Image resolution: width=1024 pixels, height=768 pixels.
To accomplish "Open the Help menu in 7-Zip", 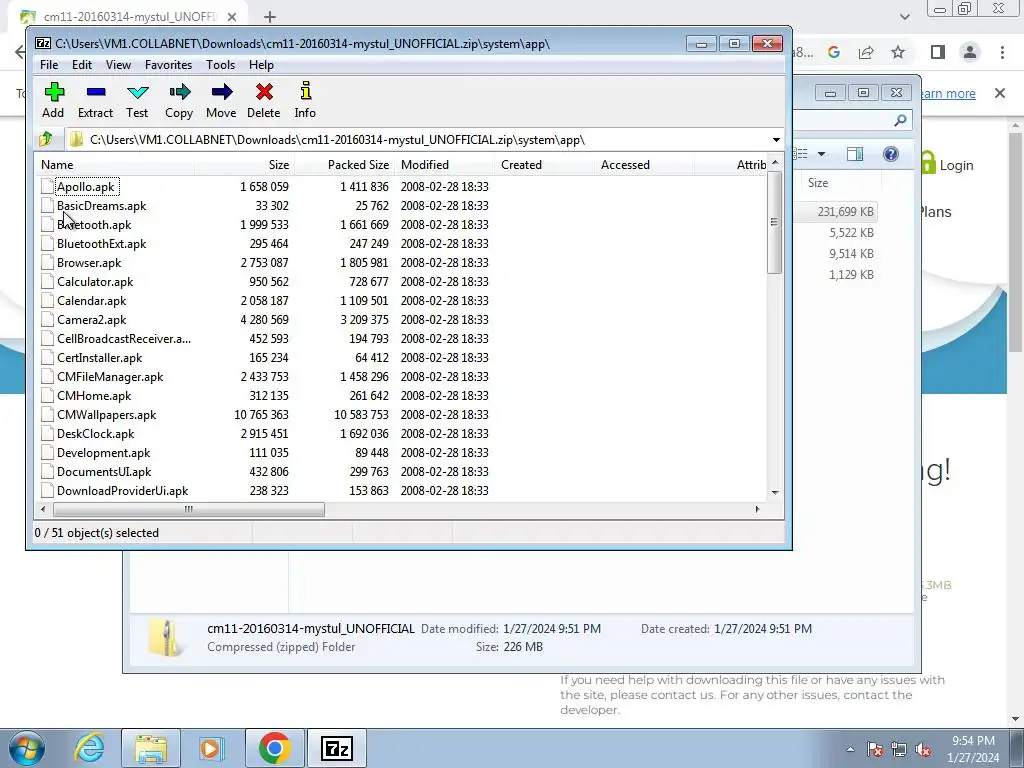I will (261, 65).
